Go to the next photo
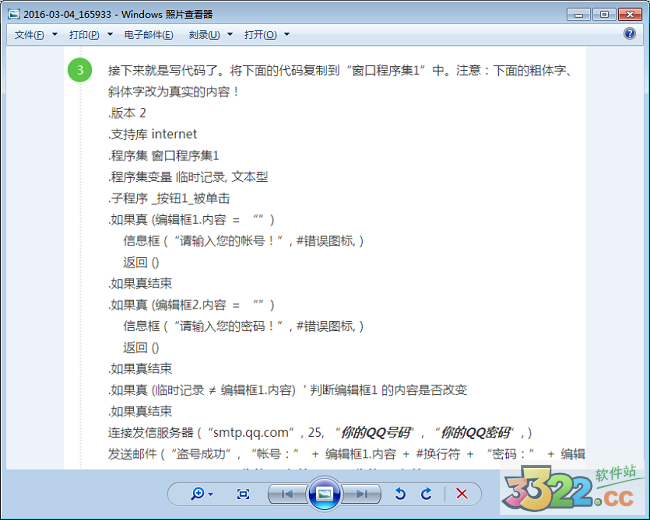650x520 pixels. pyautogui.click(x=361, y=494)
